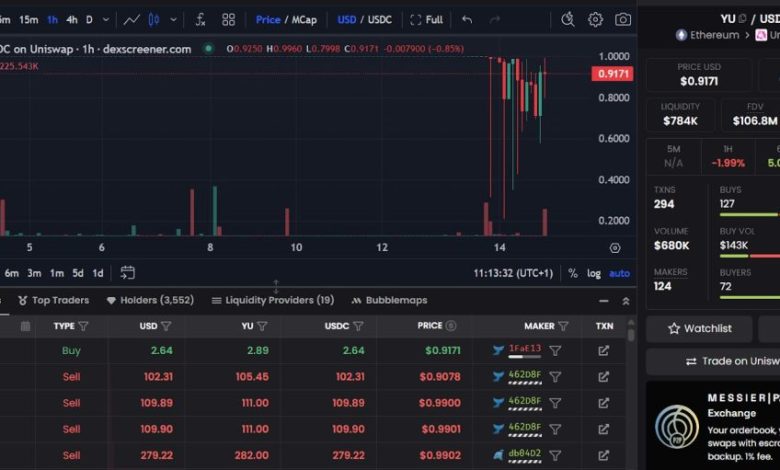
Task: Select the 4h timeframe
Action: (x=72, y=19)
